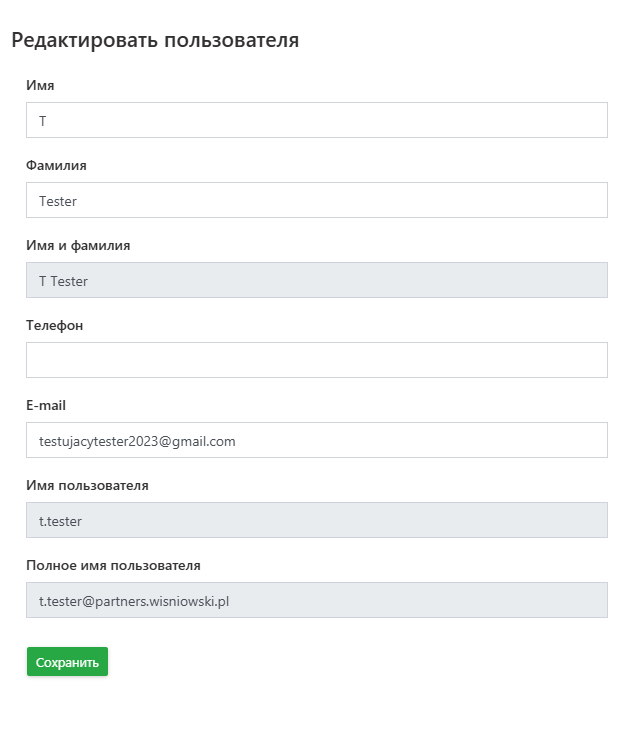The image size is (628, 730).
Task: Click the Имя field containing "T"
Action: pyautogui.click(x=316, y=120)
